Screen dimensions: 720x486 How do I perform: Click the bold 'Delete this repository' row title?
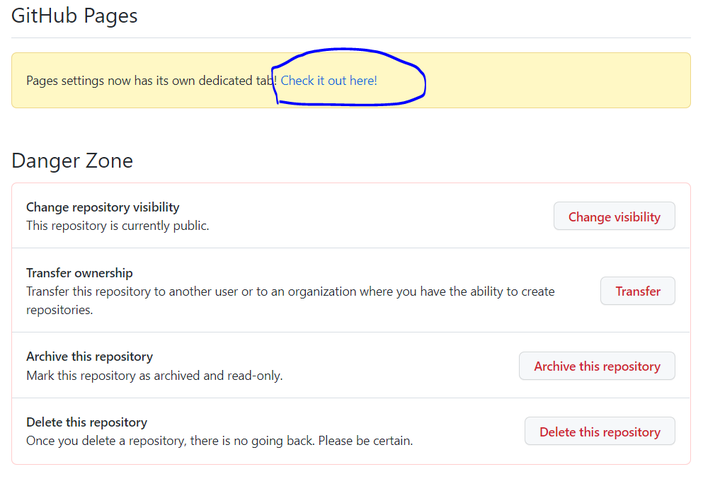tap(87, 422)
